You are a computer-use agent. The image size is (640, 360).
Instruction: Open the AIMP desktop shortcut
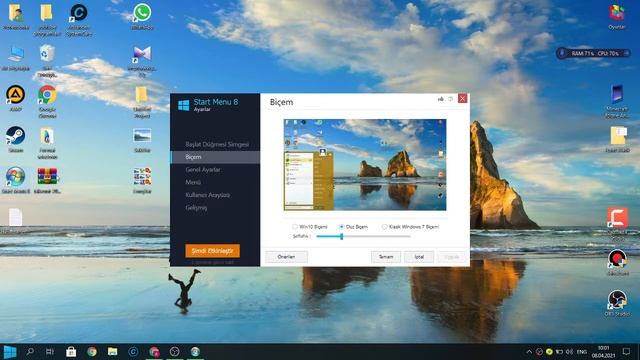tap(16, 98)
